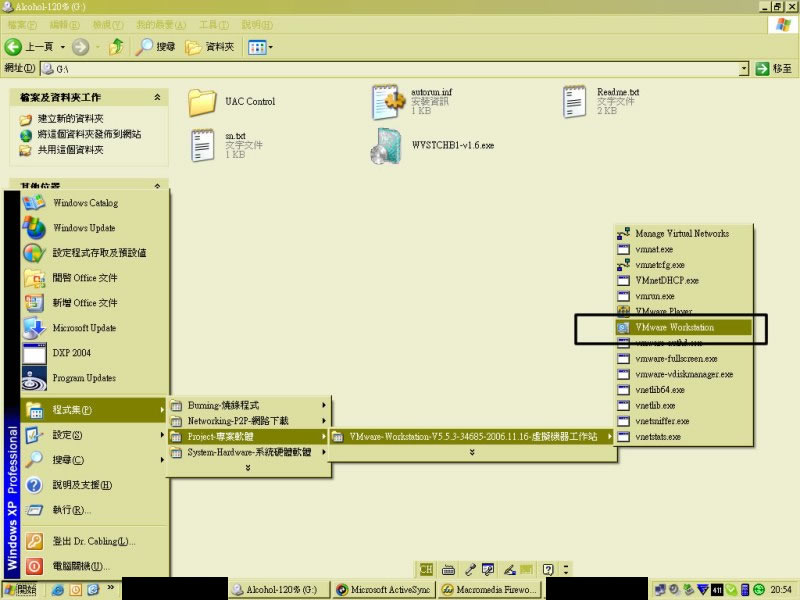Click 電腦關機(U)... to shut down
The image size is (800, 600).
coord(95,566)
